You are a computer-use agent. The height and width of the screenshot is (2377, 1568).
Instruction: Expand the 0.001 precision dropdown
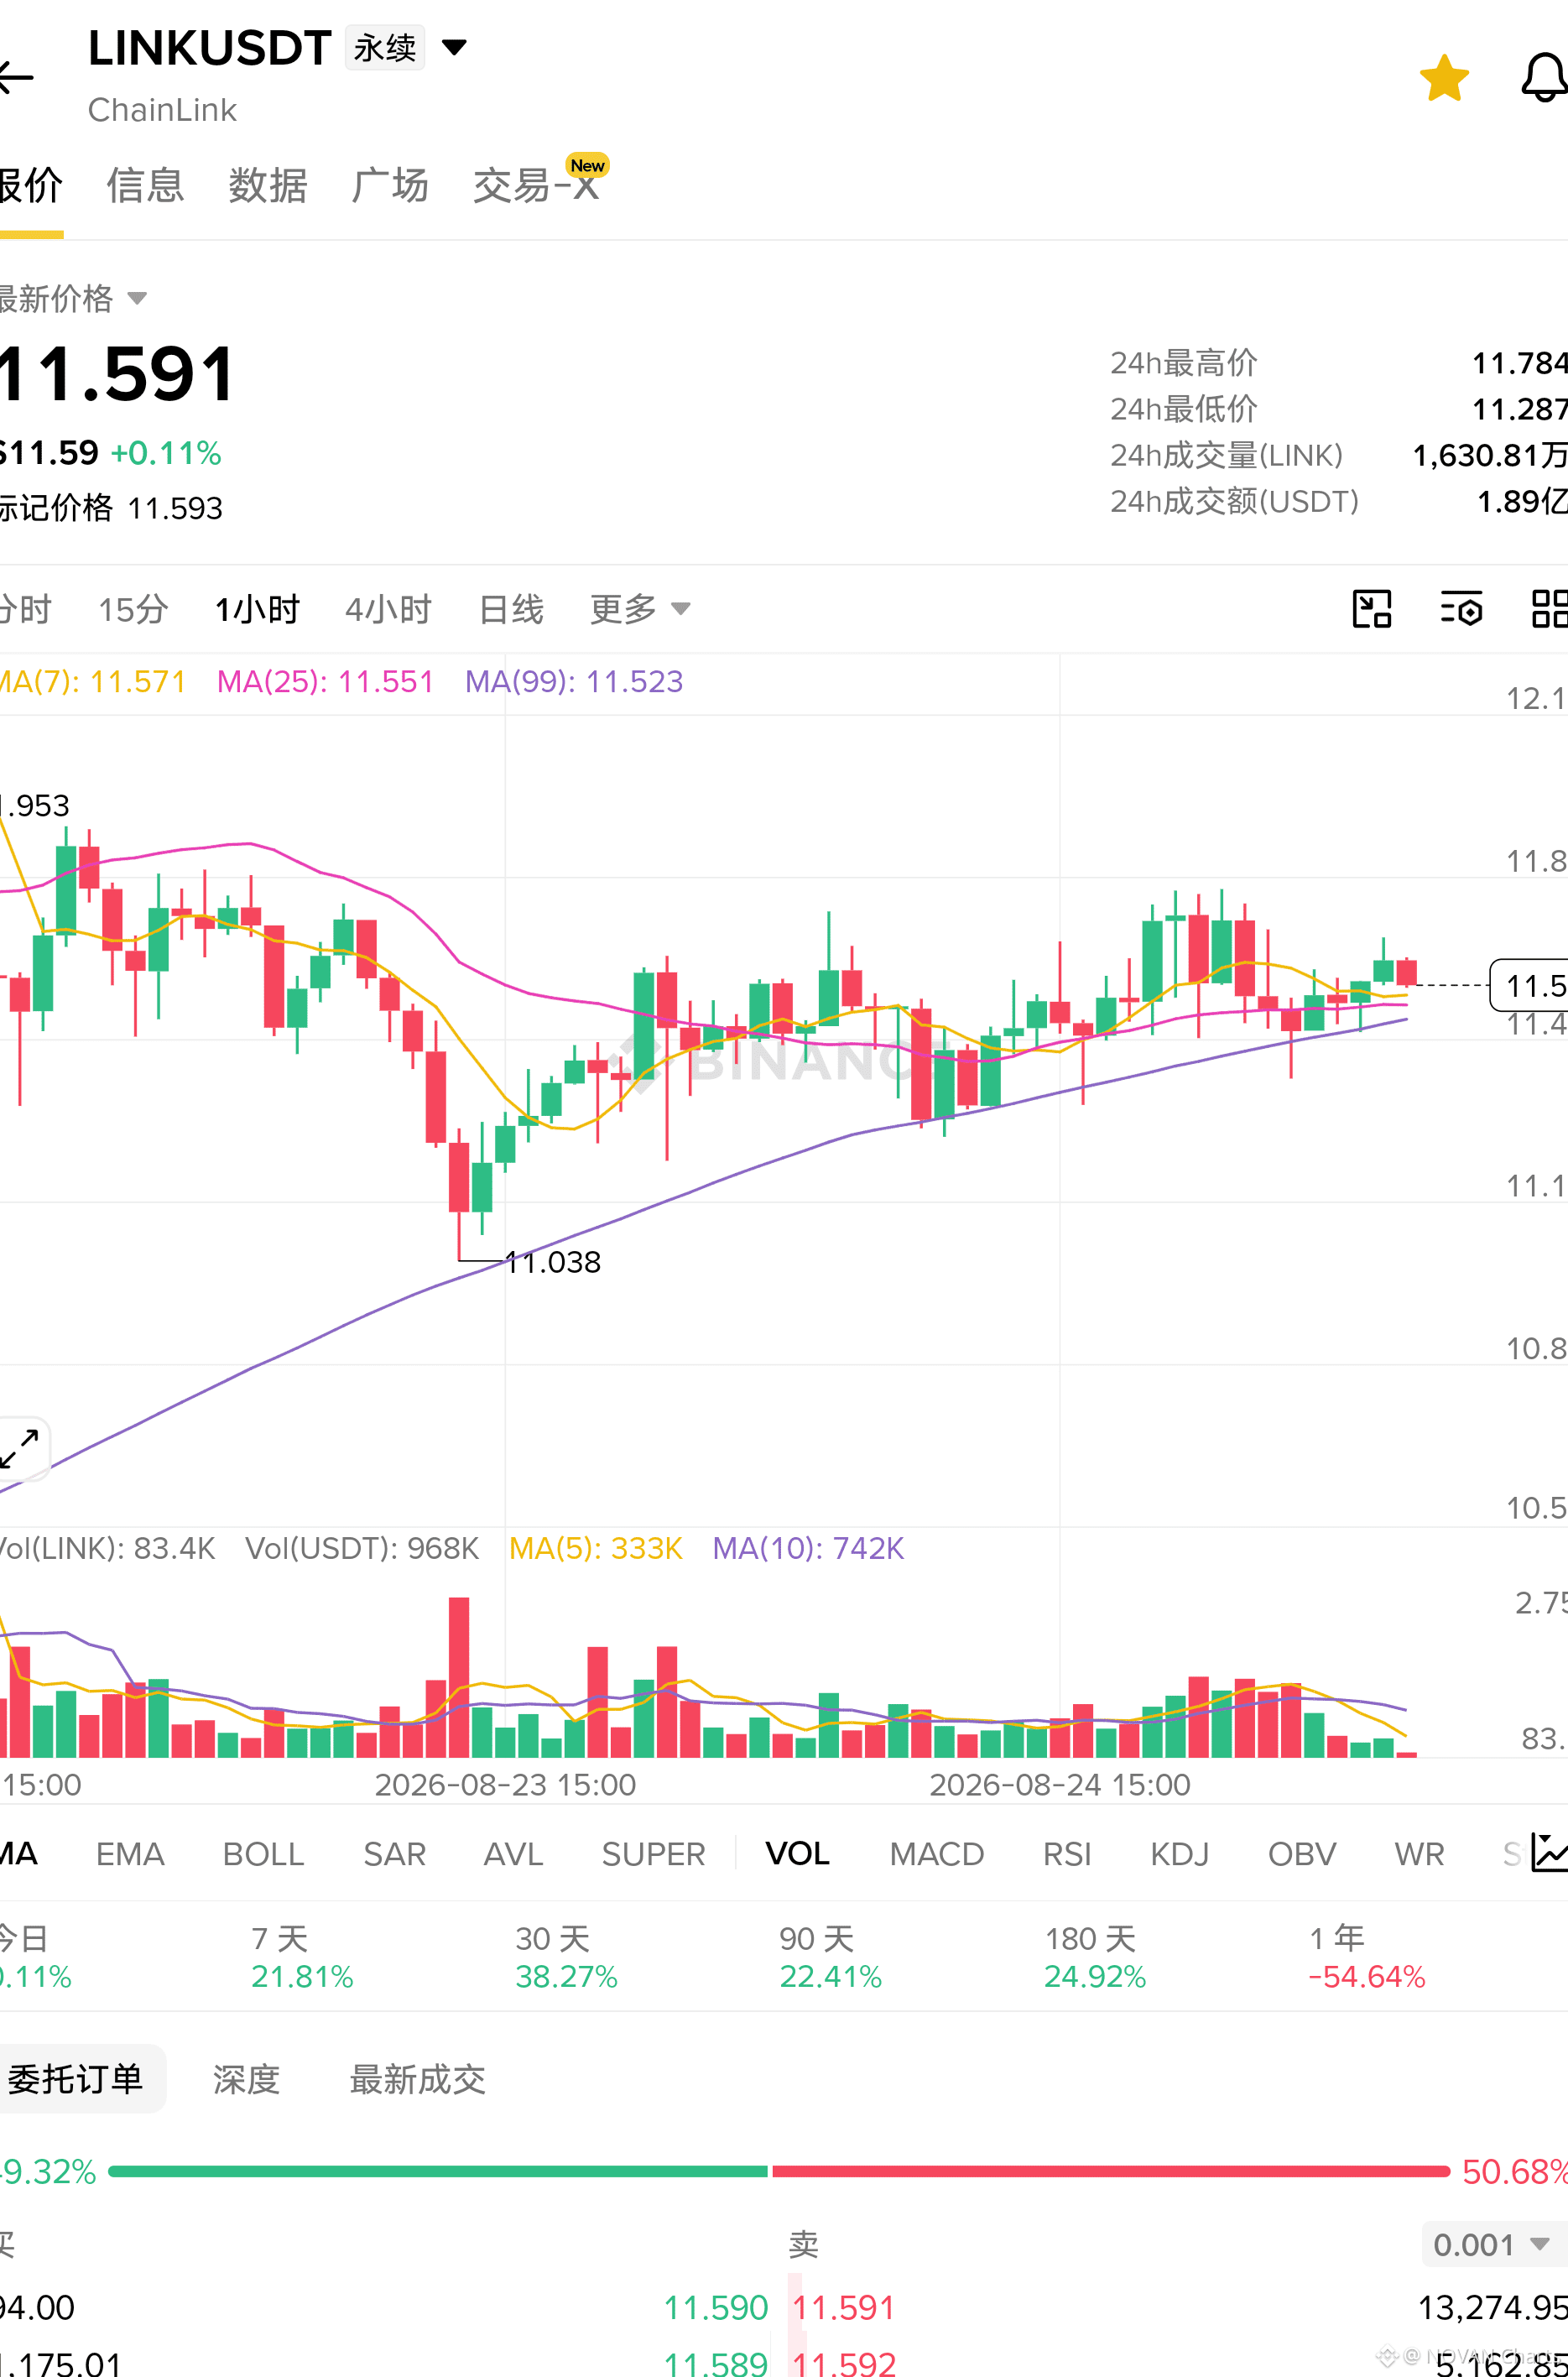coord(1493,2245)
